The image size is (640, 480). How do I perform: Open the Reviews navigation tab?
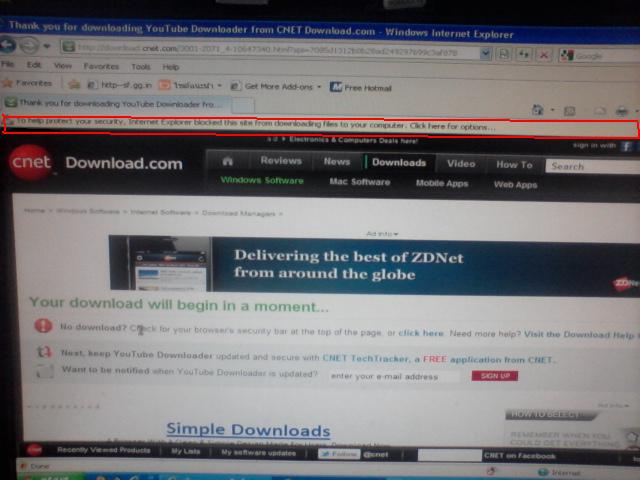[x=281, y=161]
